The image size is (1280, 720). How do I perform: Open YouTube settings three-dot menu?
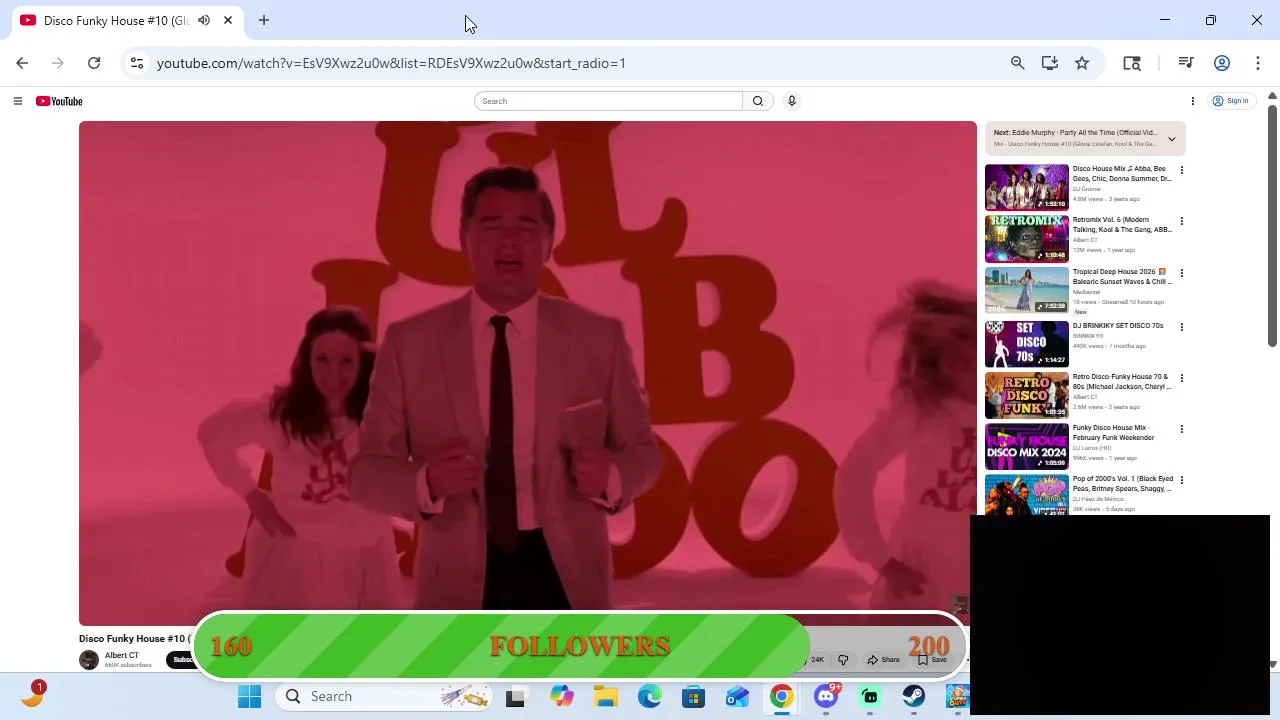[1192, 101]
